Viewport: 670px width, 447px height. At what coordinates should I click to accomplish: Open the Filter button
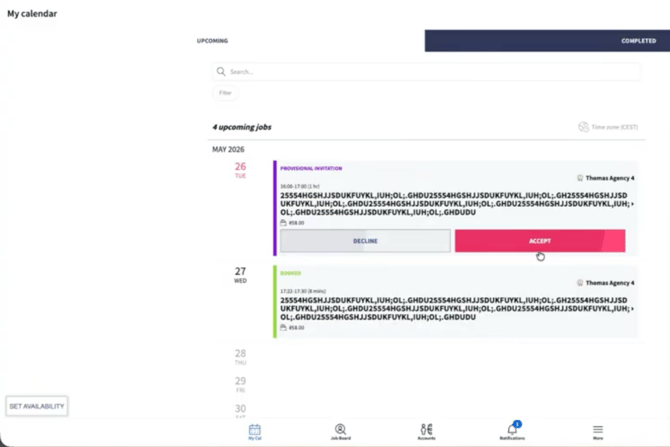225,93
